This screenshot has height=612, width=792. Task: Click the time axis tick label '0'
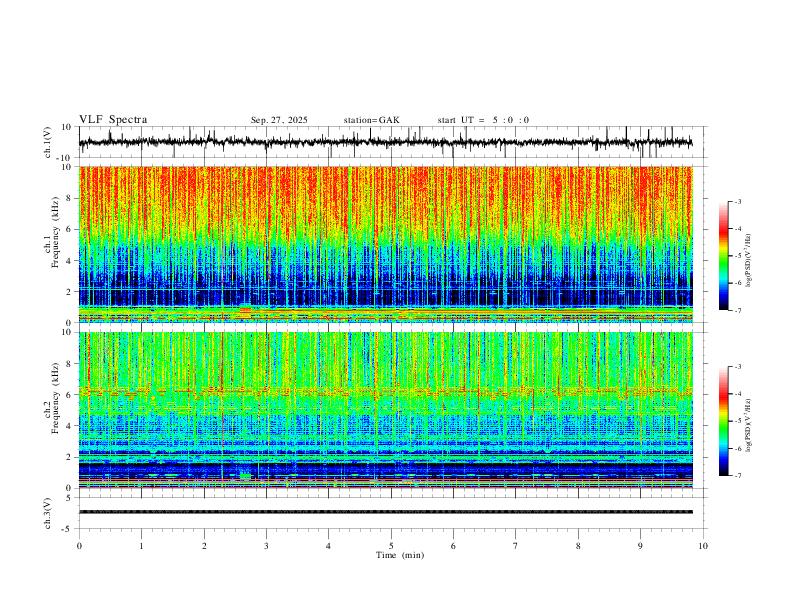point(79,546)
